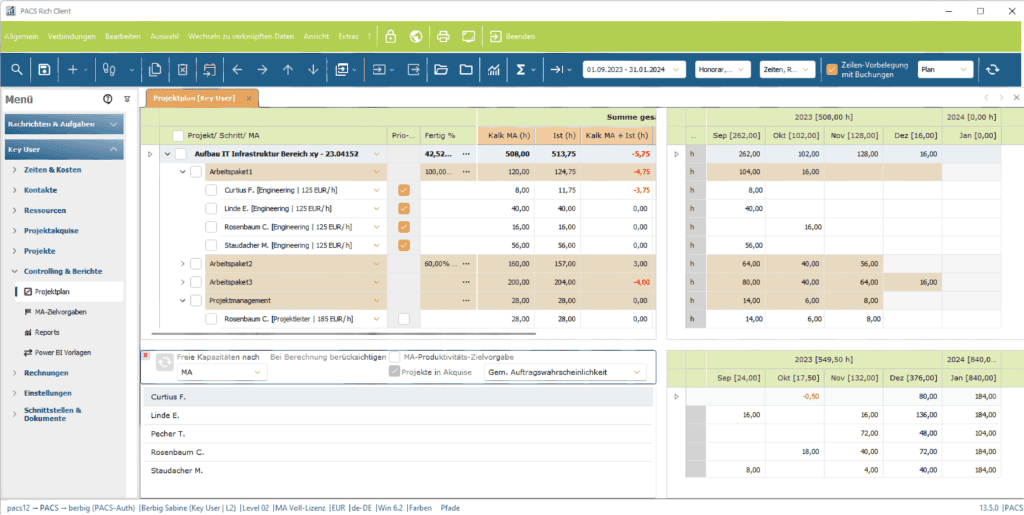1024x515 pixels.
Task: Open the date range dropdown 01.09.2023 - 31.01.2024
Action: click(x=634, y=70)
